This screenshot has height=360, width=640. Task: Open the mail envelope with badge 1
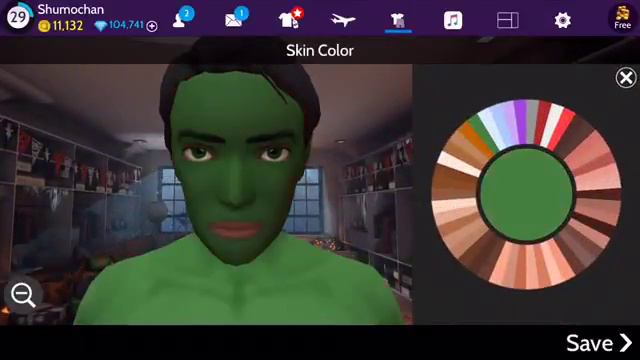click(236, 18)
